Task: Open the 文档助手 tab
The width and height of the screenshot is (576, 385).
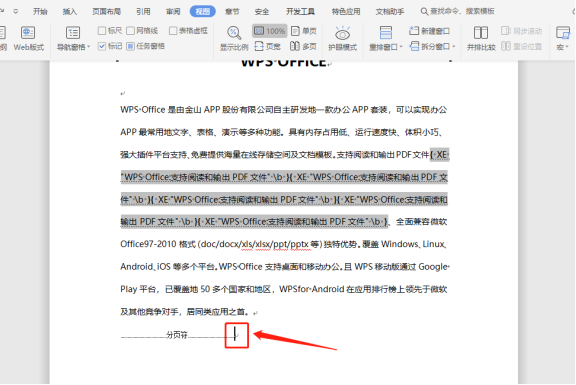Action: click(390, 11)
